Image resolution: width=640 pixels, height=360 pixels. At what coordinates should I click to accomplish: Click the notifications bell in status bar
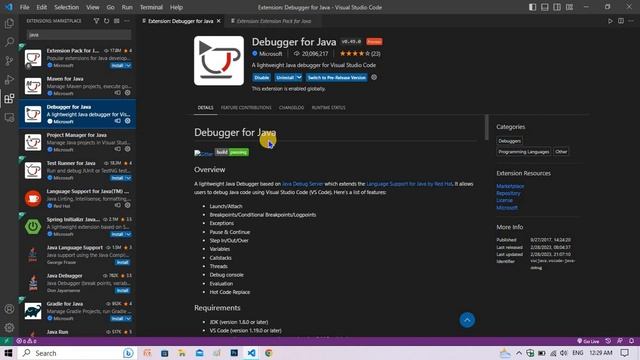631,341
